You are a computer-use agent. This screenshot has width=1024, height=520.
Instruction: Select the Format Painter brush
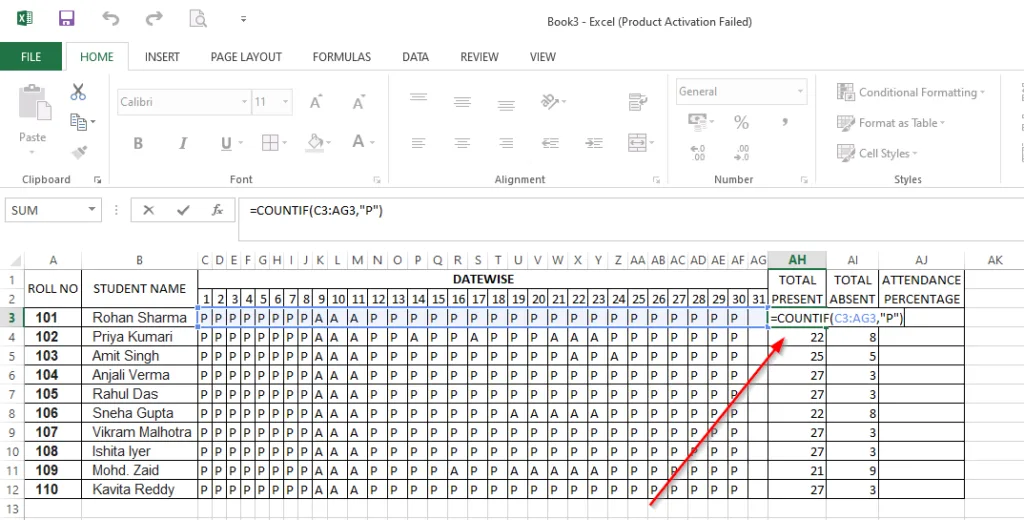(x=79, y=152)
